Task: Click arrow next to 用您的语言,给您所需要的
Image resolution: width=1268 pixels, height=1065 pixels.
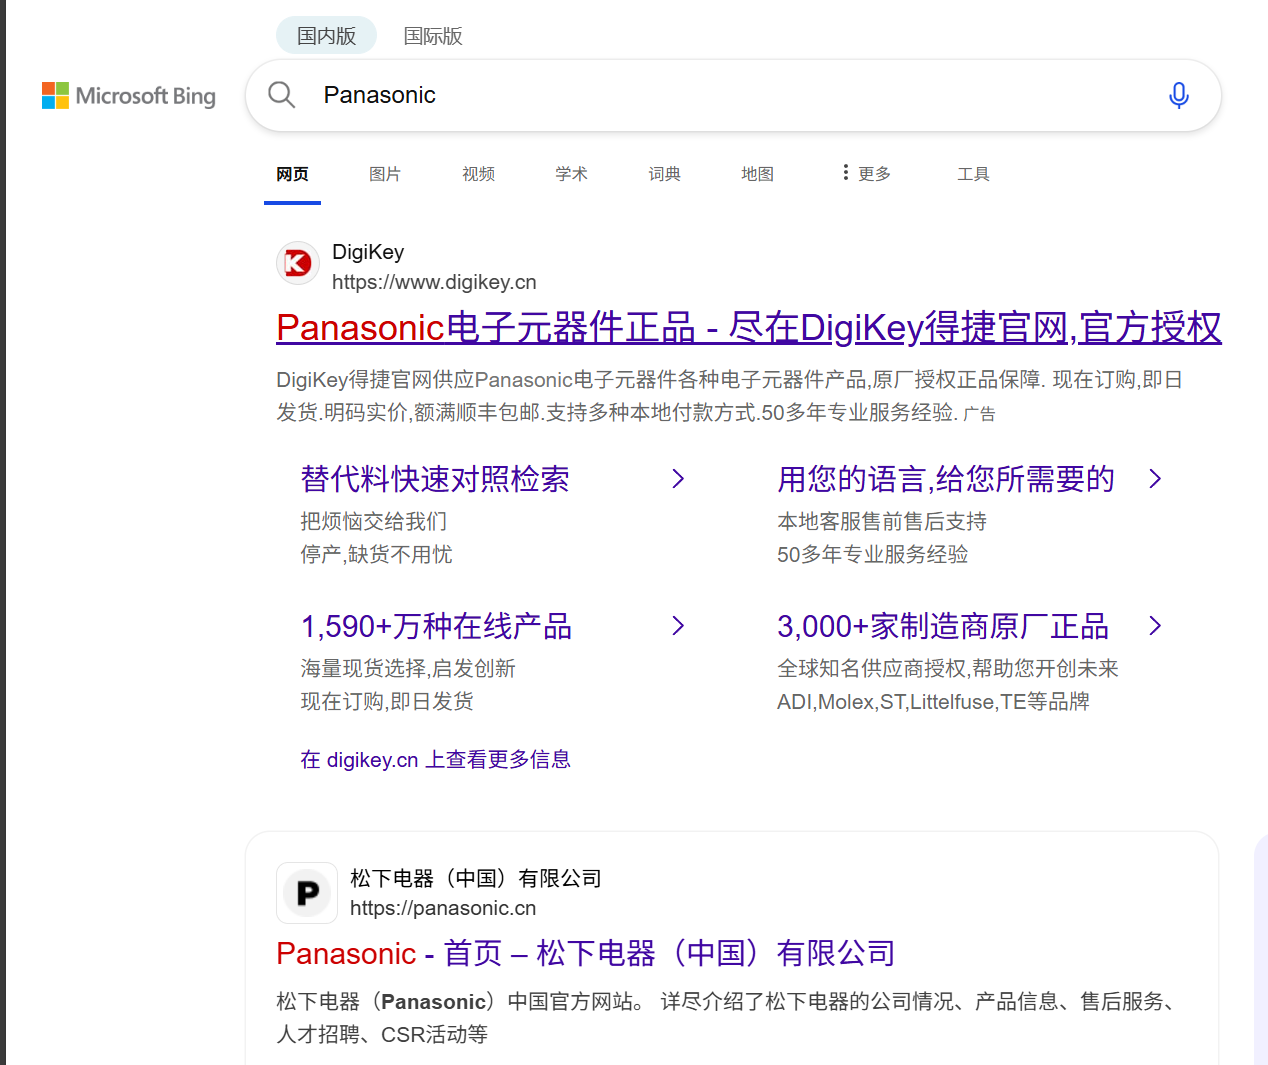Action: [1155, 479]
